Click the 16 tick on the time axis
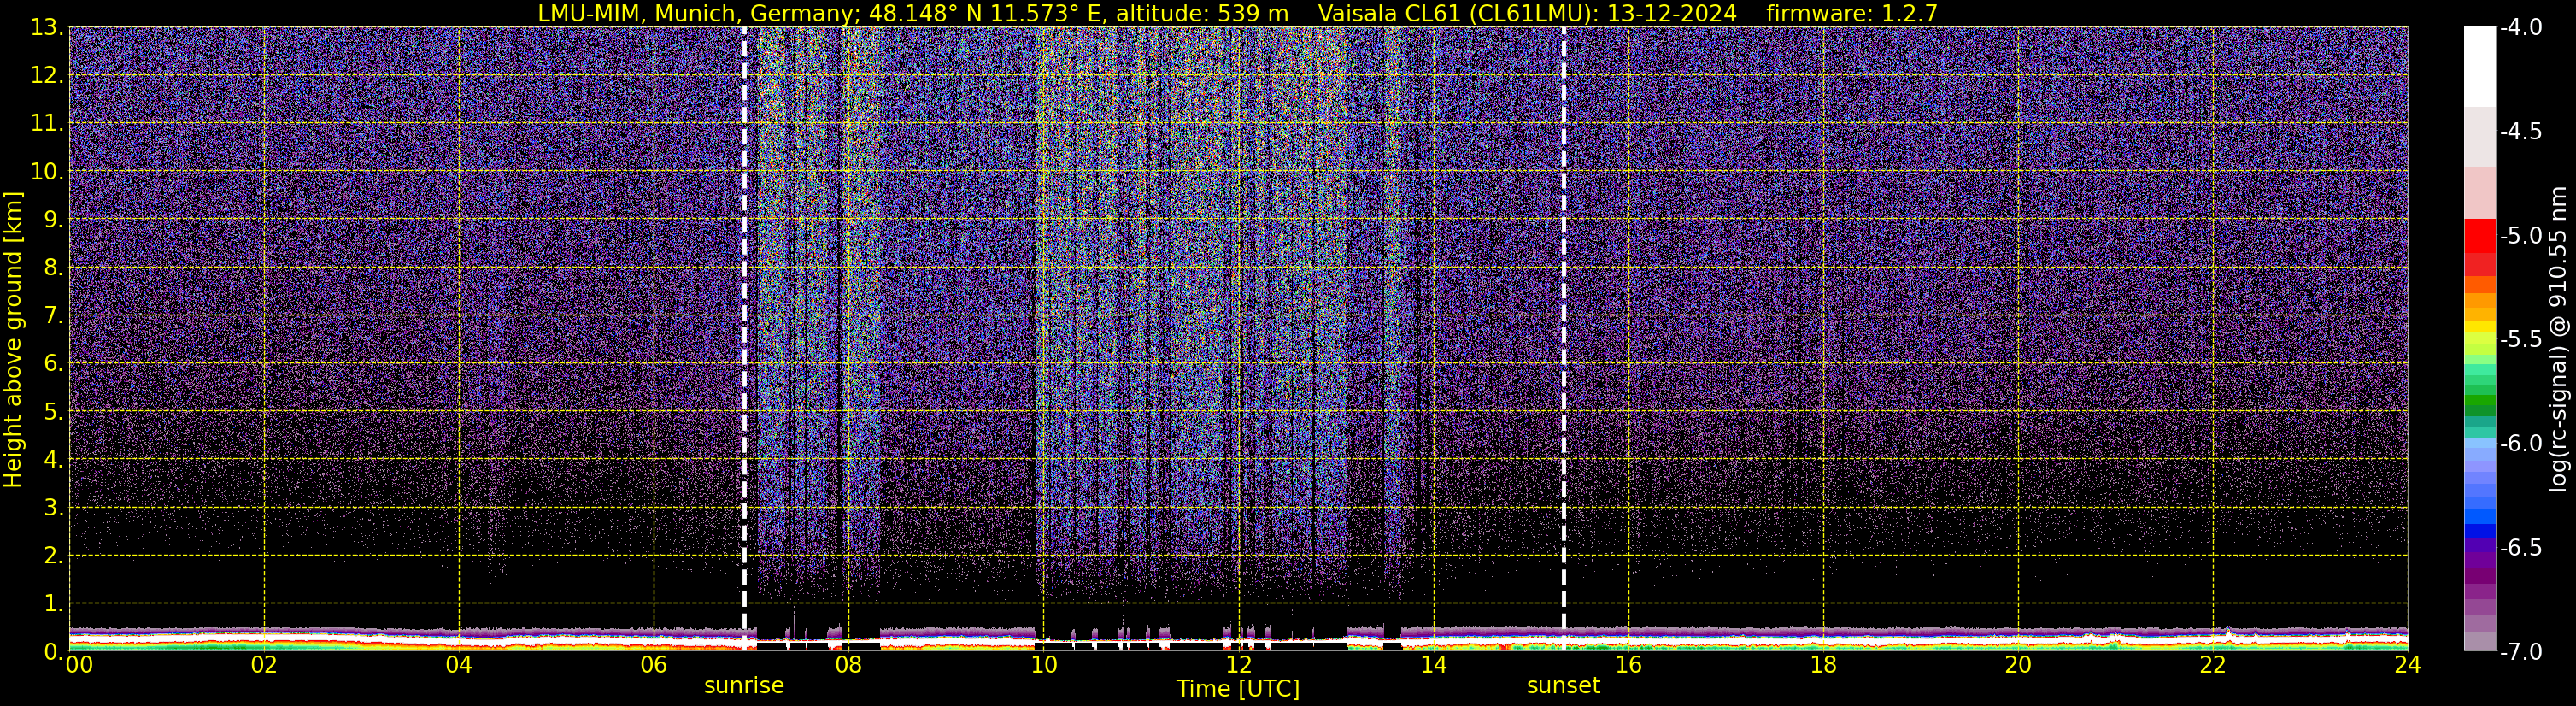 [1628, 665]
